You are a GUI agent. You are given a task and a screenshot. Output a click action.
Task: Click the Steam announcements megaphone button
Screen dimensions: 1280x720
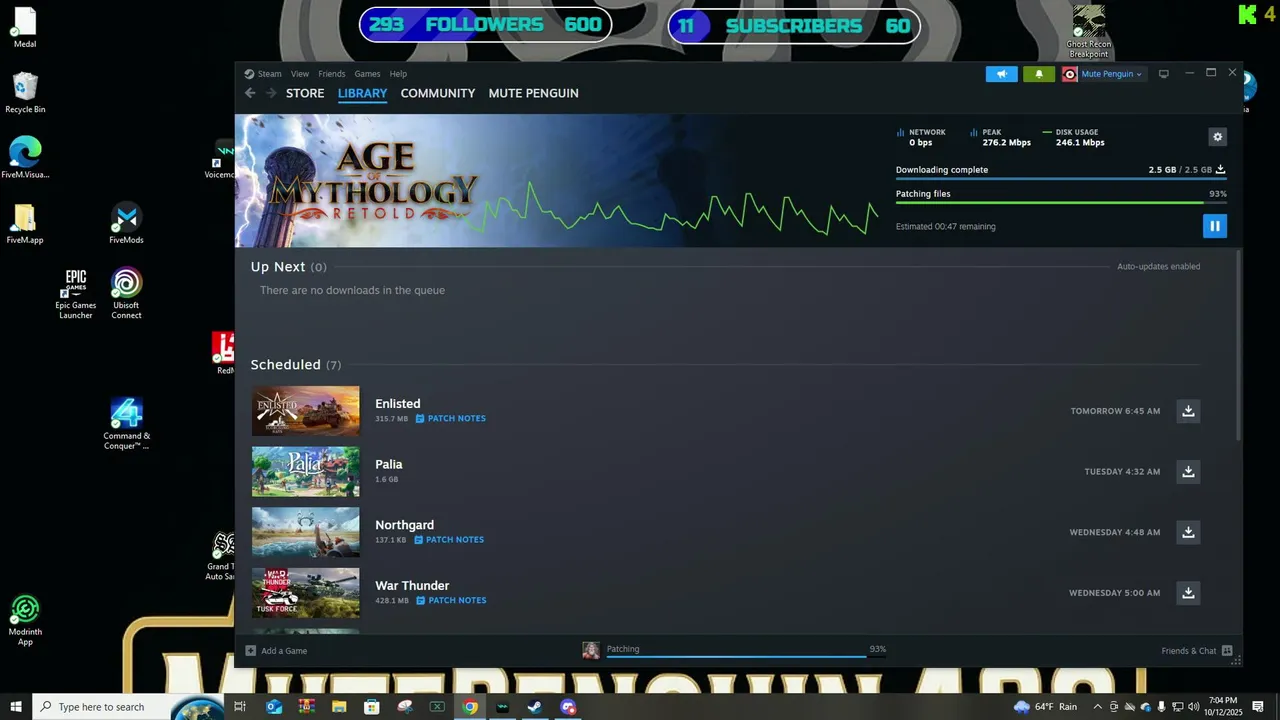click(1001, 74)
